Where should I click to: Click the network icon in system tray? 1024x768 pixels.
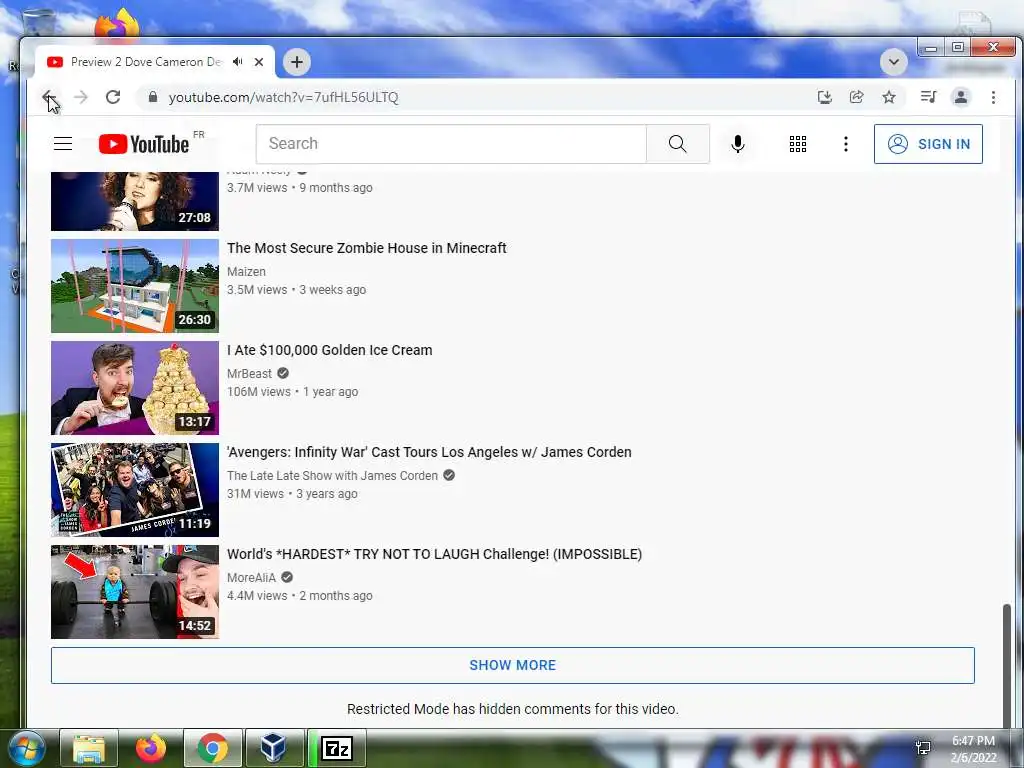[923, 748]
